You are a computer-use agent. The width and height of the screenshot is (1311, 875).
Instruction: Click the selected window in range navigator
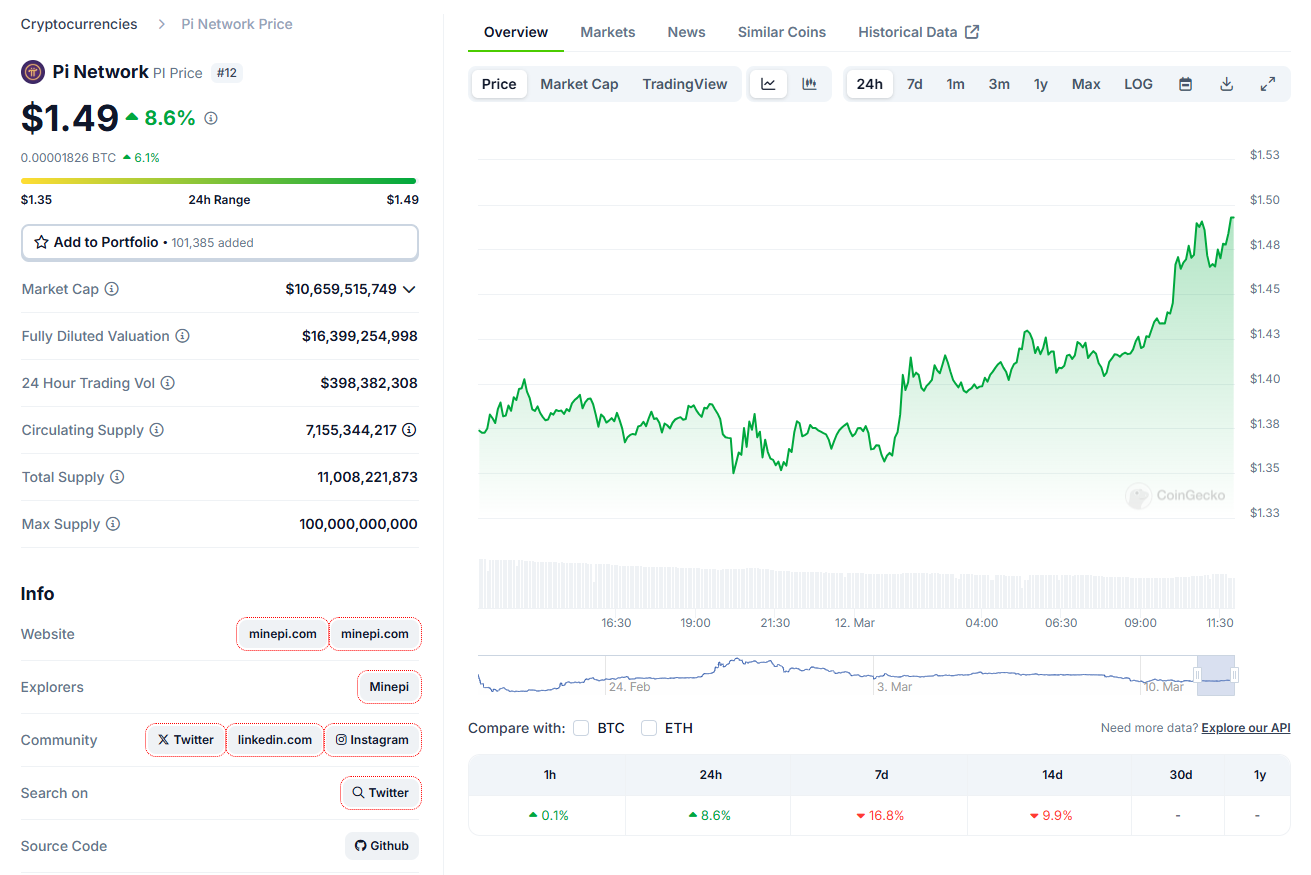tap(1216, 675)
